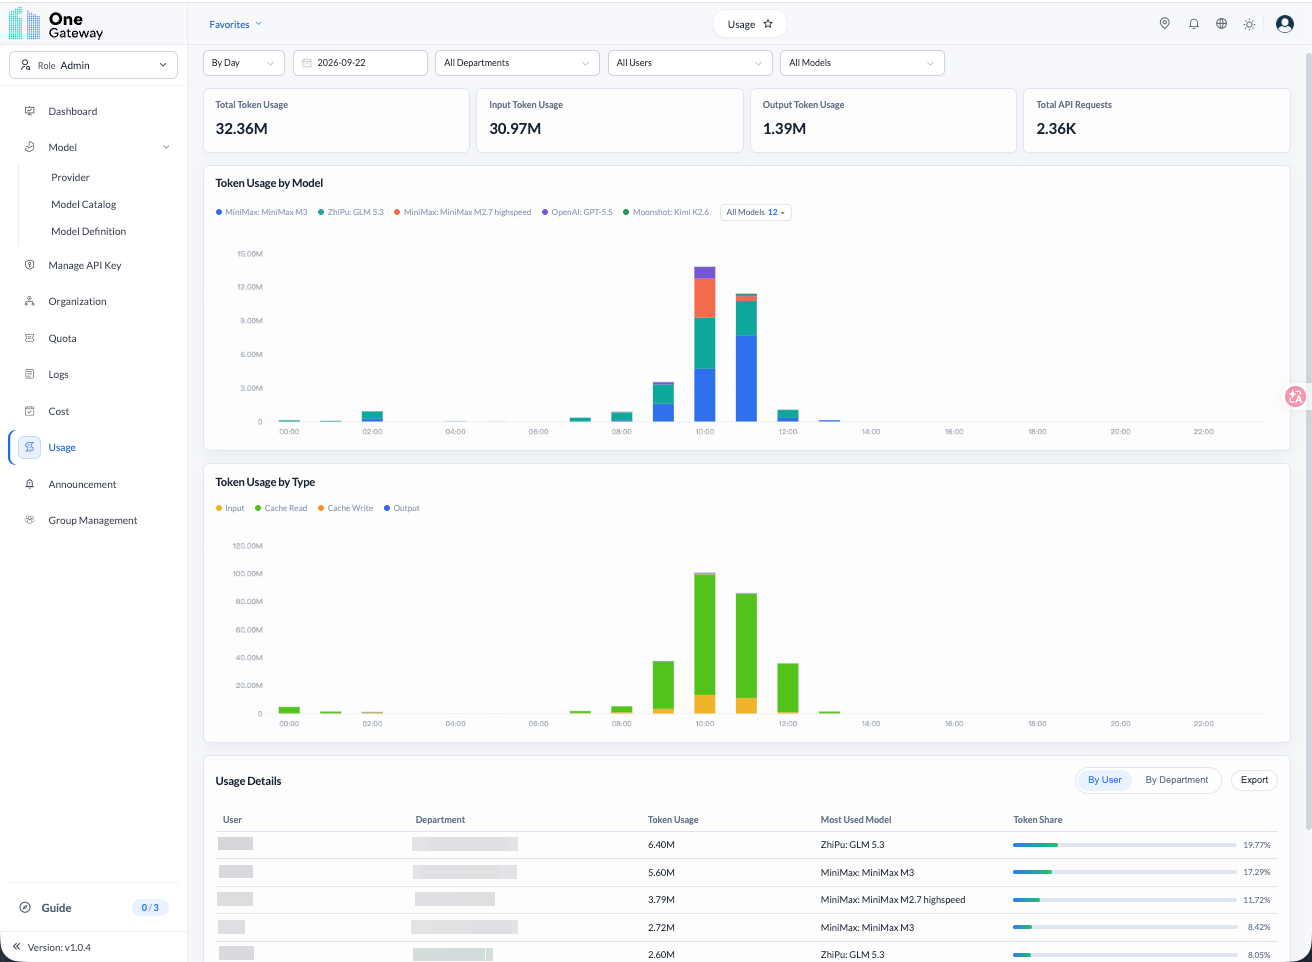Open notifications via the header bell icon

coord(1194,24)
